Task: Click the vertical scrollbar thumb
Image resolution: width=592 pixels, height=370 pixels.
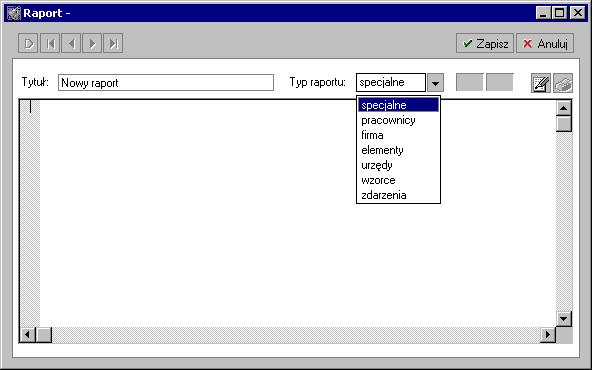Action: (564, 124)
